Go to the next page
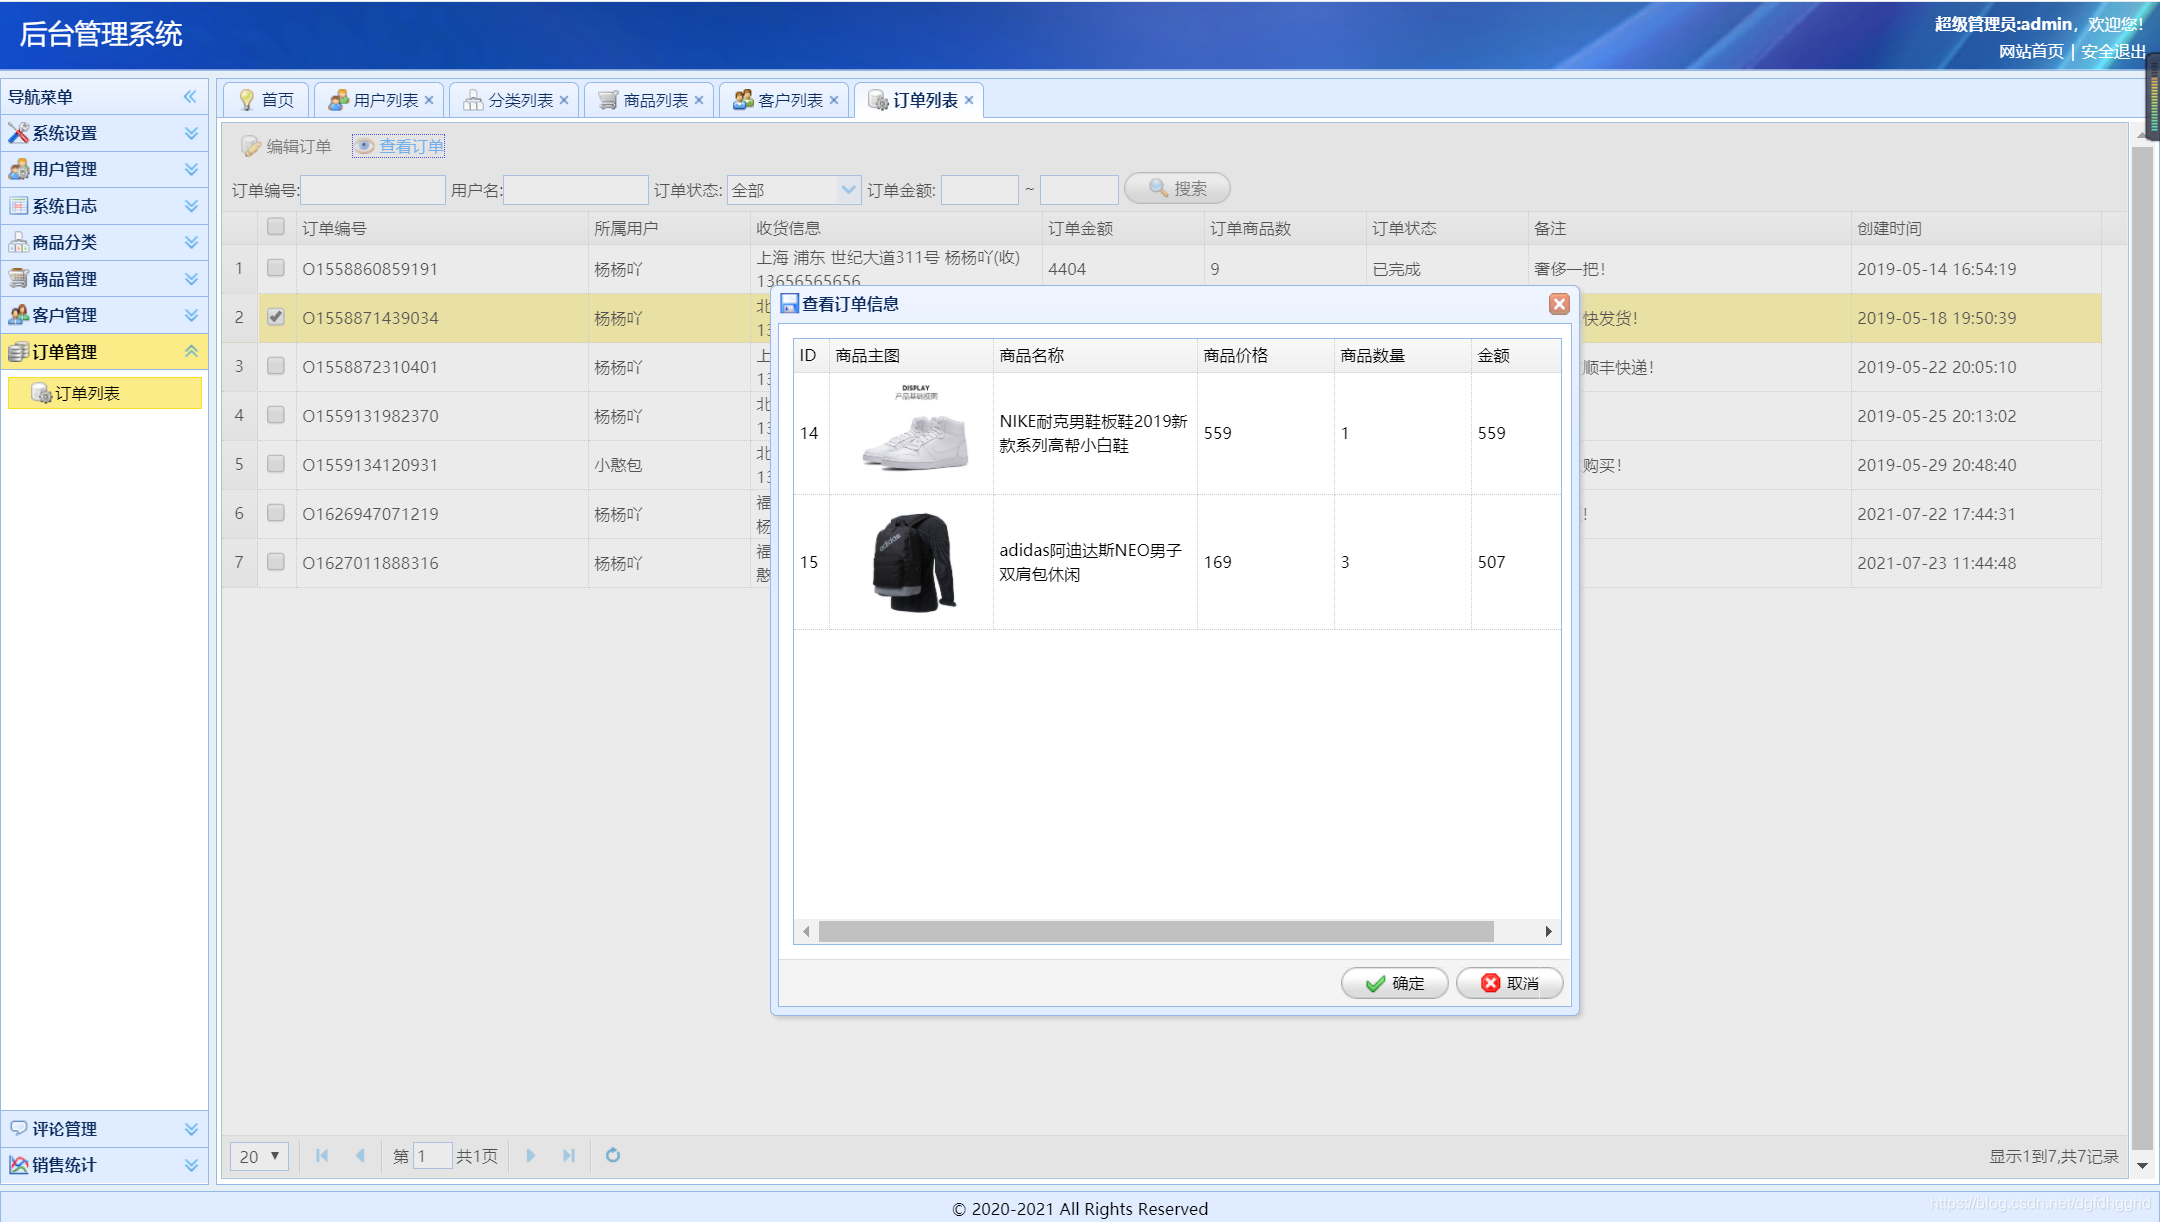 coord(531,1156)
